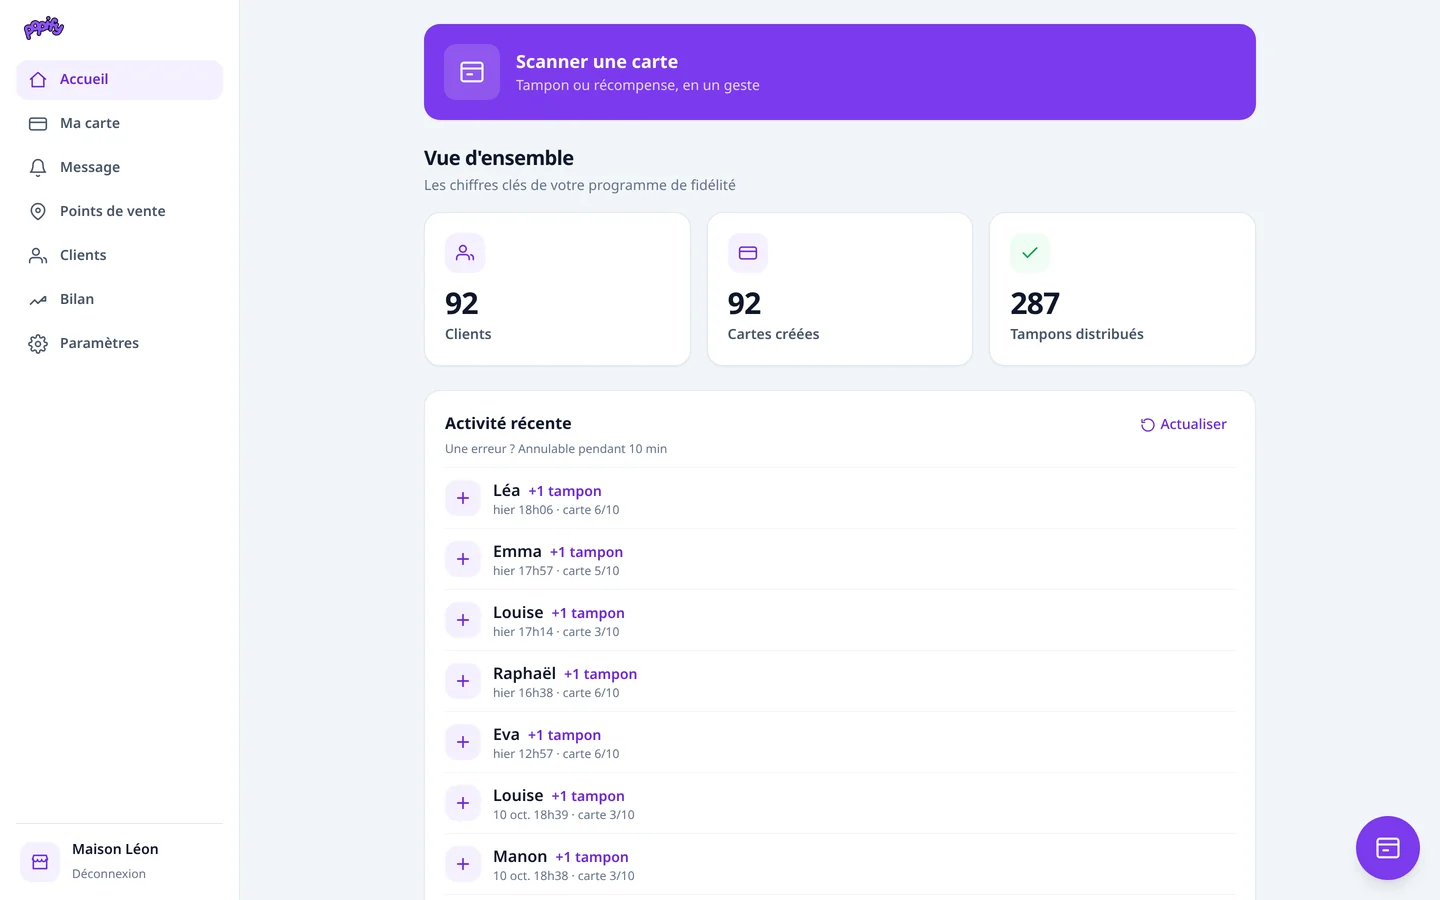
Task: Click the Vue d'ensemble heading
Action: click(499, 158)
